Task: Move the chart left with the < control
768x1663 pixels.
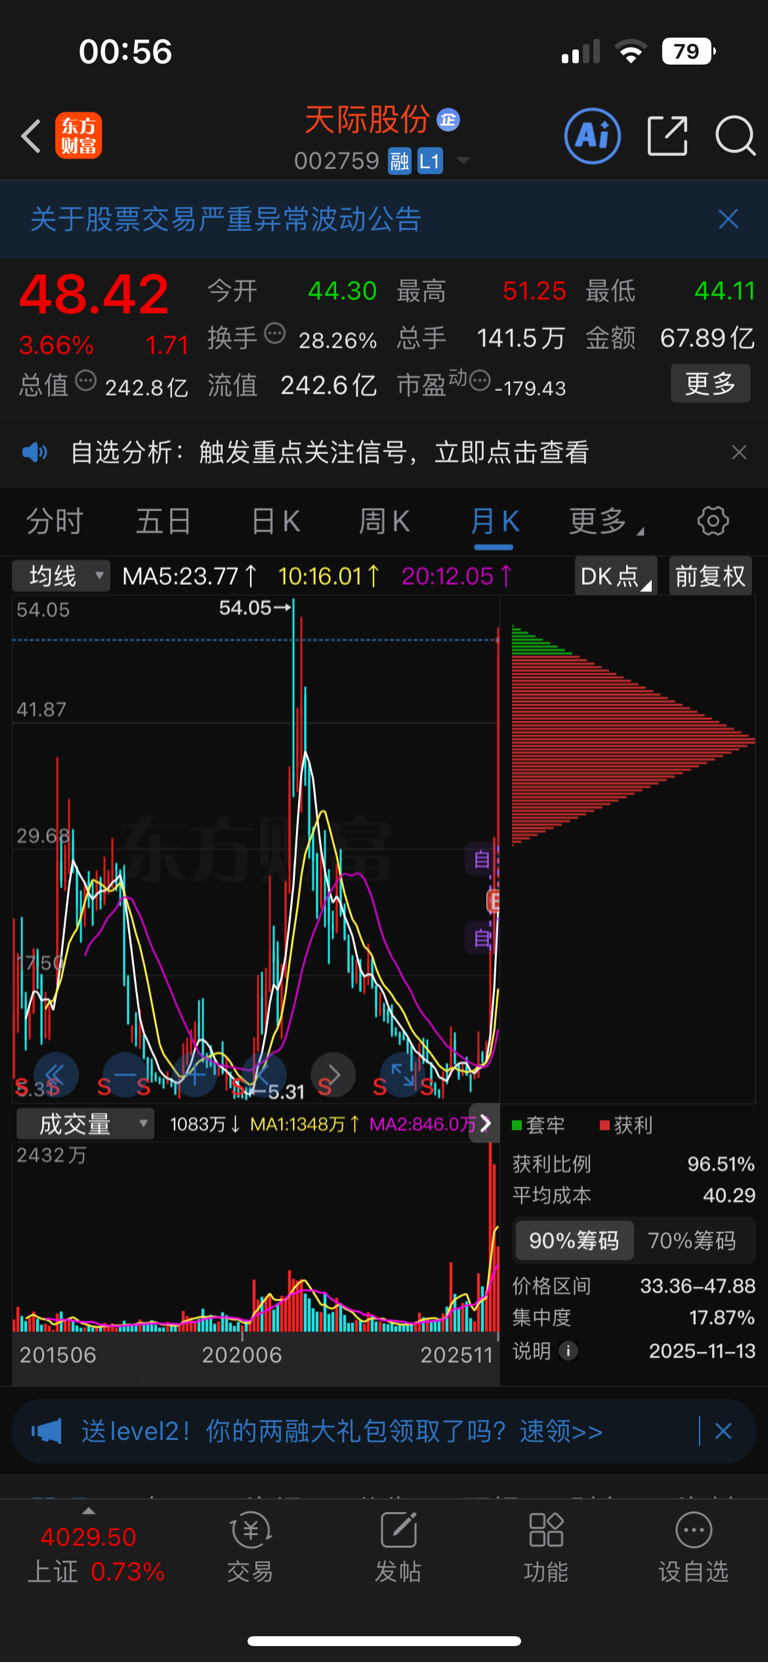Action: coord(264,1075)
